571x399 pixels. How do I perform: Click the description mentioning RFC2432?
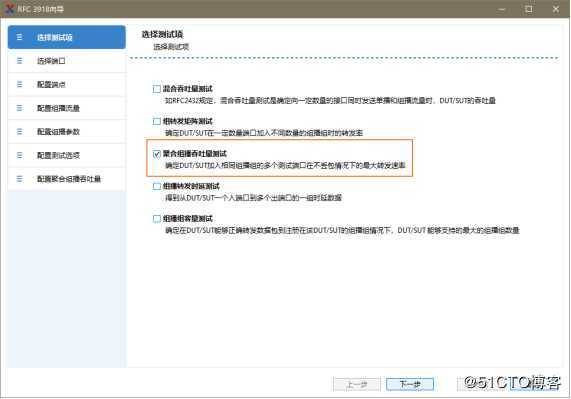[x=330, y=100]
